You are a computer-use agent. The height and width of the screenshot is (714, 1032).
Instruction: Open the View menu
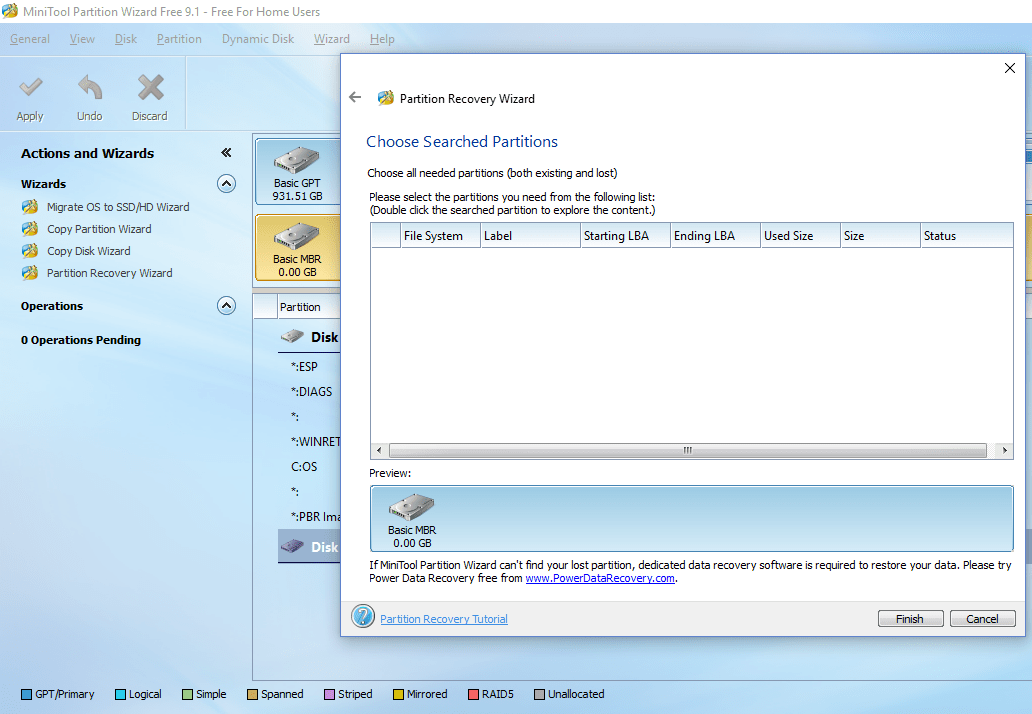click(82, 39)
